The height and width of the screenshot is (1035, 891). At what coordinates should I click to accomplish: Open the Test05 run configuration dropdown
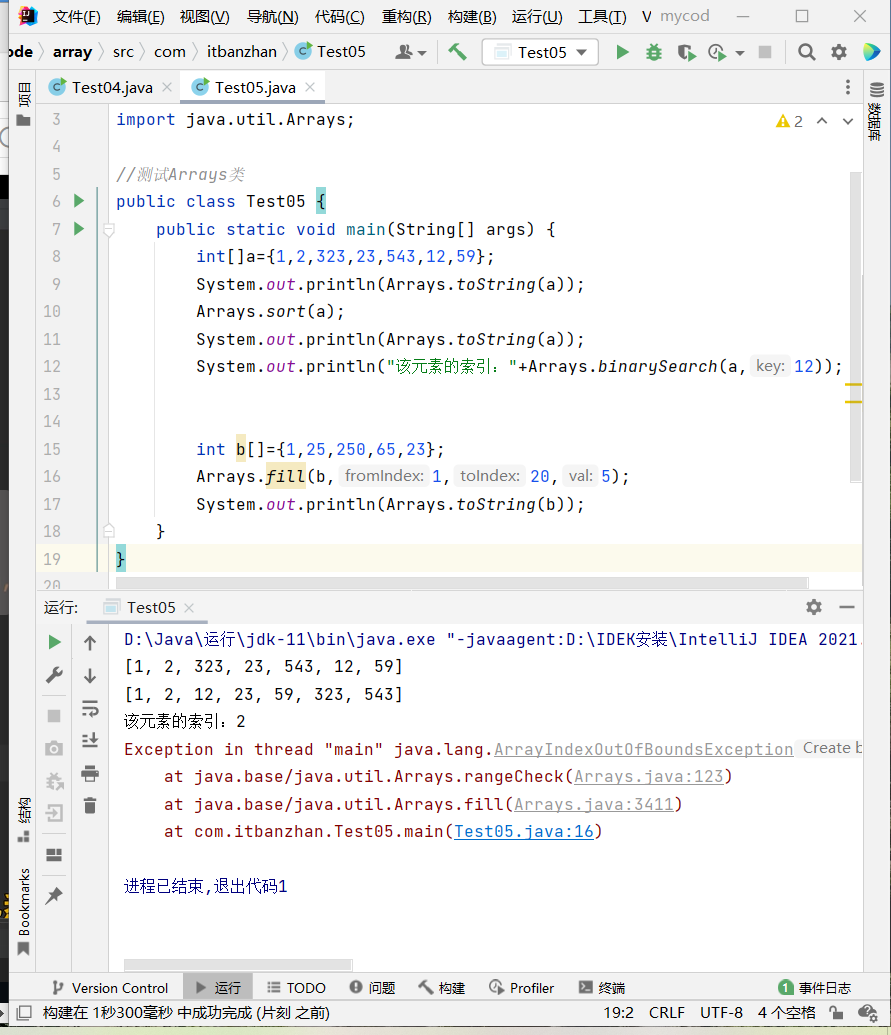click(x=541, y=52)
